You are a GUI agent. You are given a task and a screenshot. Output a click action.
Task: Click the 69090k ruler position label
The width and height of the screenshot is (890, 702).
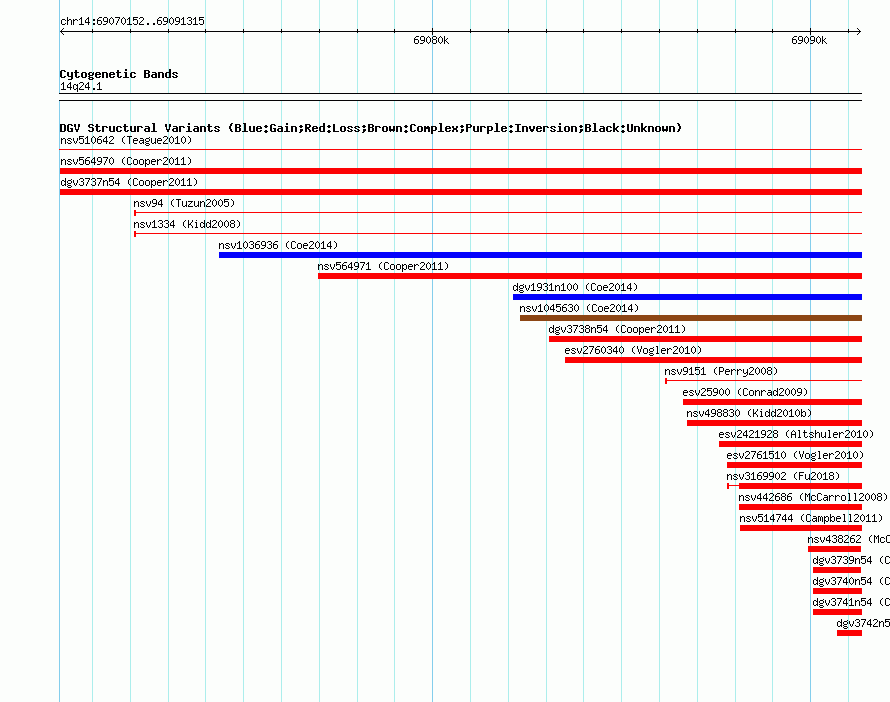click(809, 40)
